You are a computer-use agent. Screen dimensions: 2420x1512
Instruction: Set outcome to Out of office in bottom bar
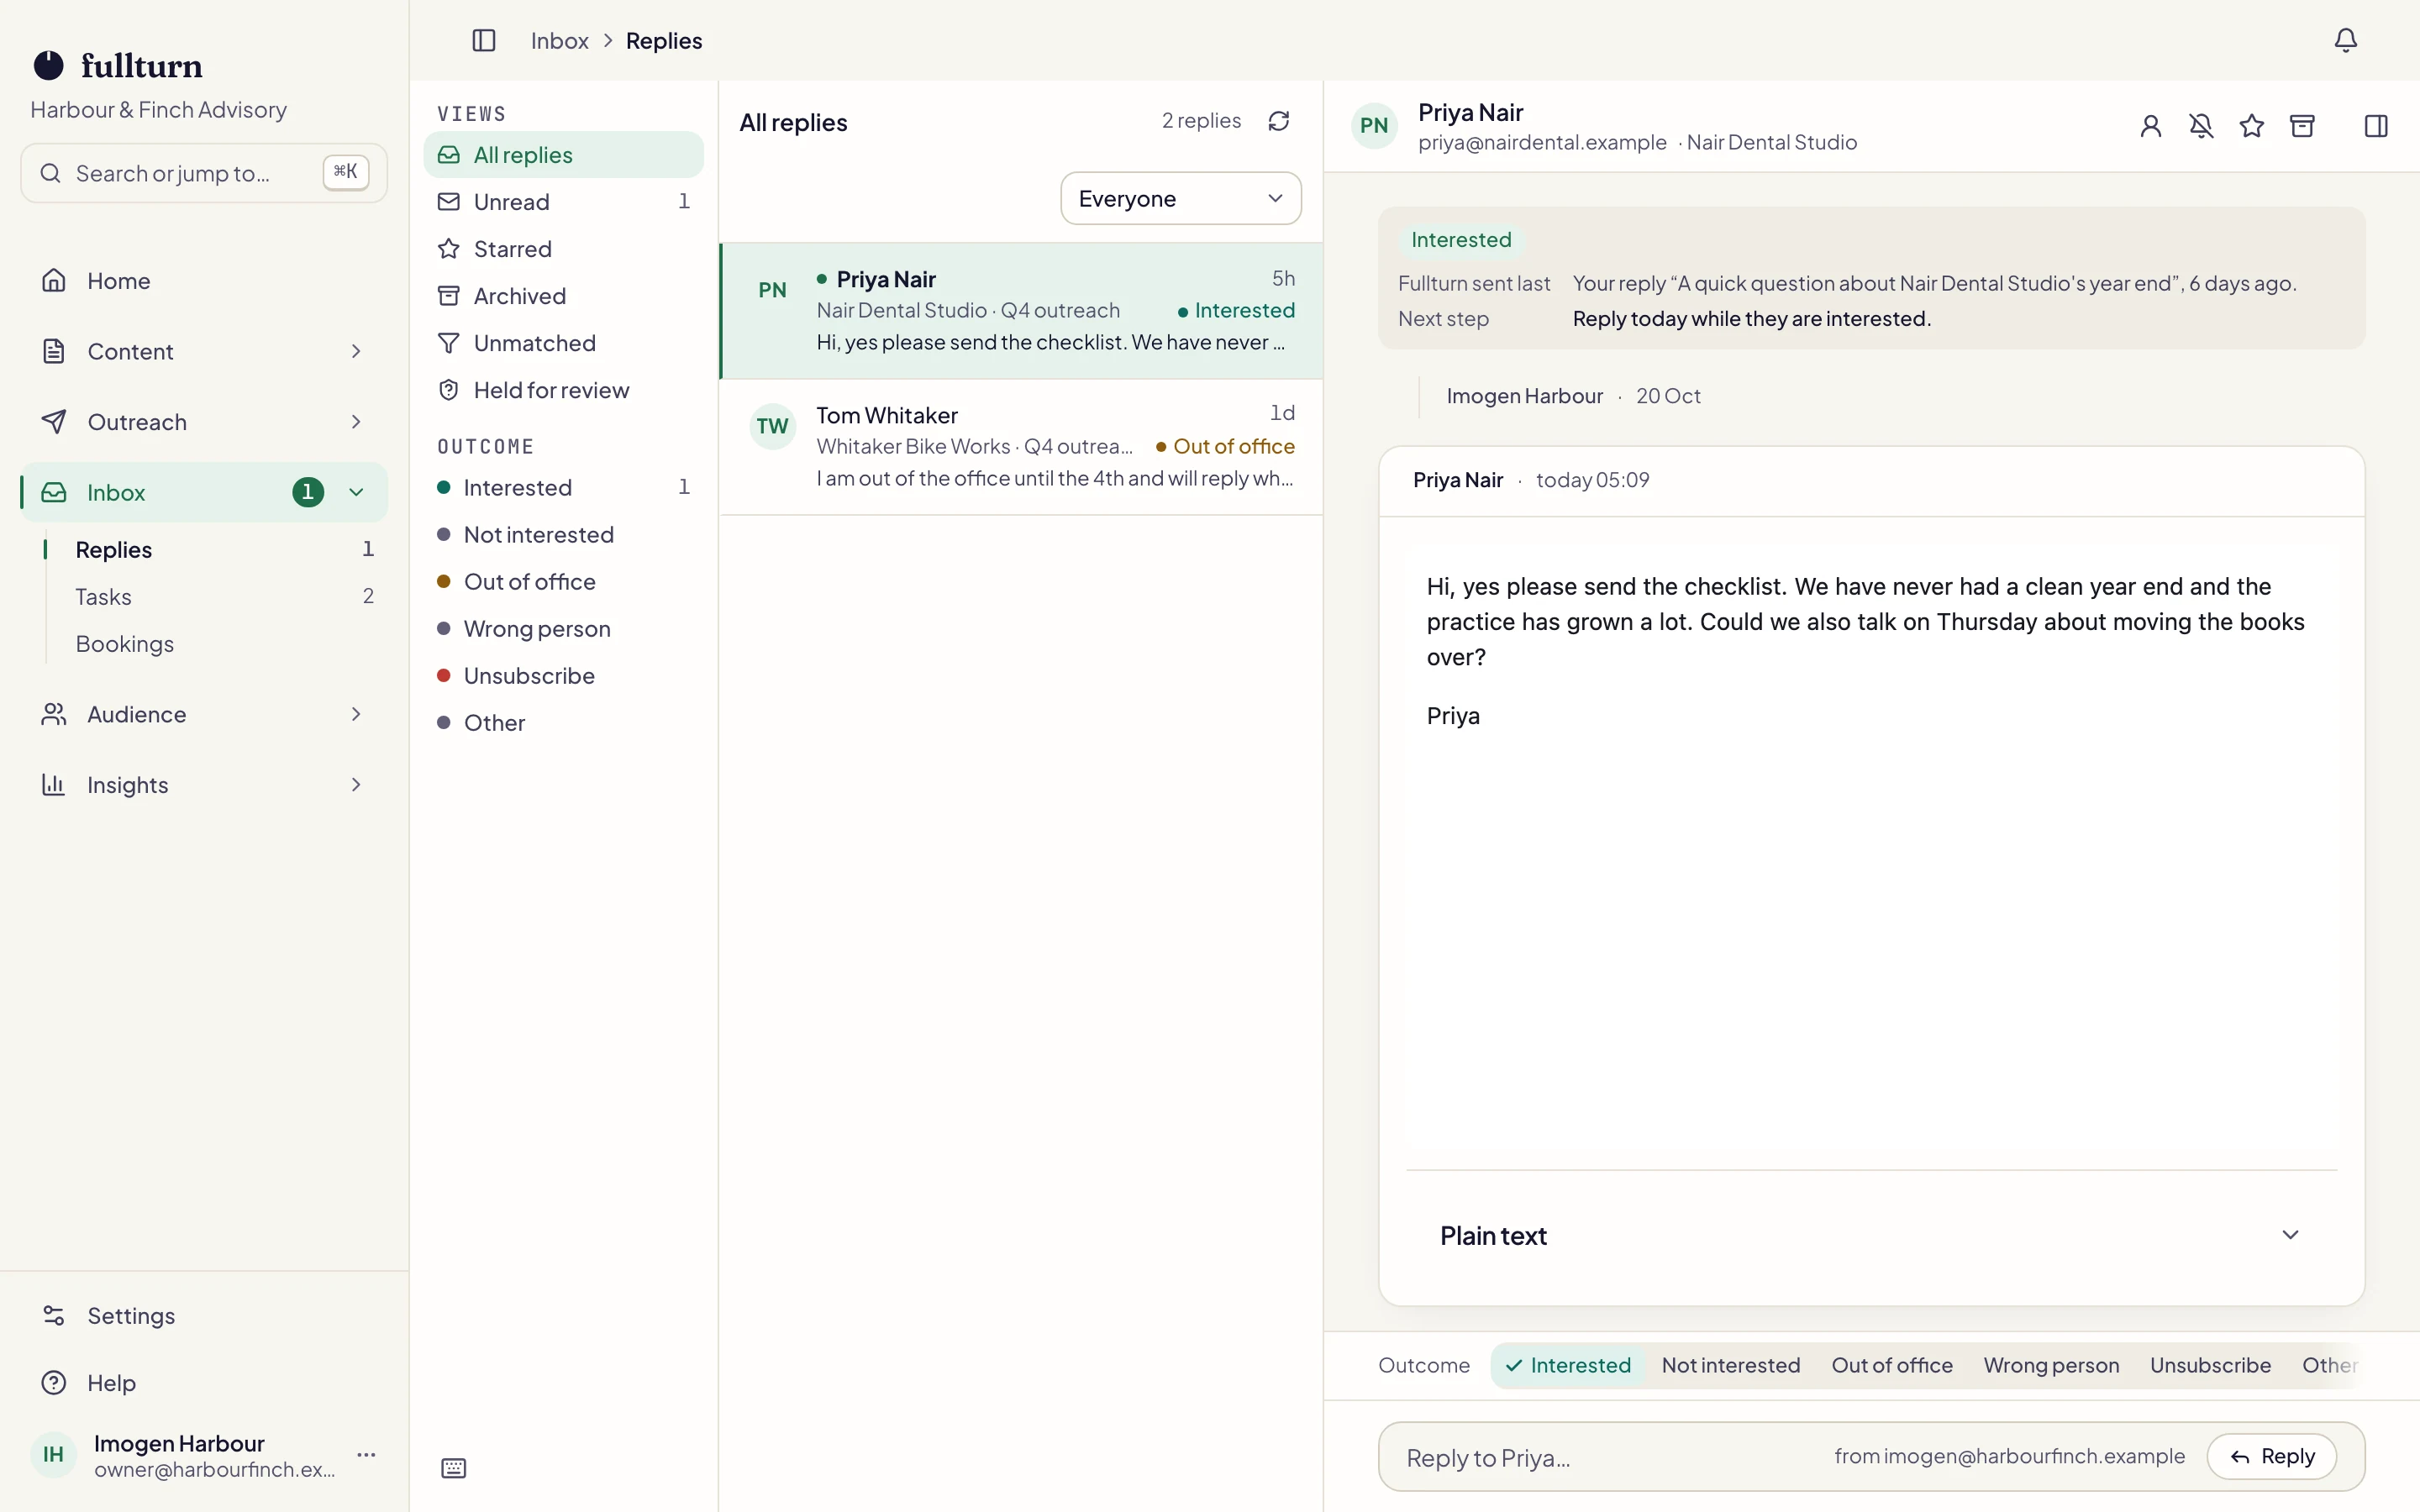(1891, 1366)
